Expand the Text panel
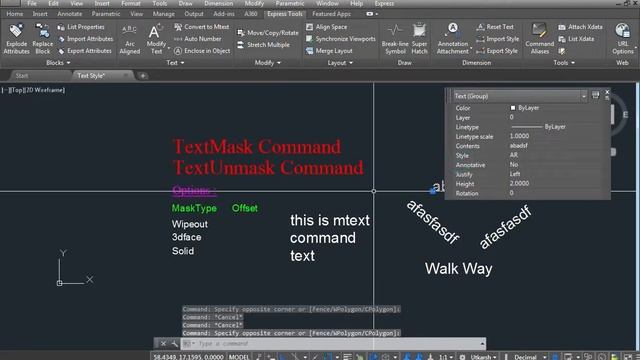This screenshot has height=360, width=640. click(x=175, y=63)
